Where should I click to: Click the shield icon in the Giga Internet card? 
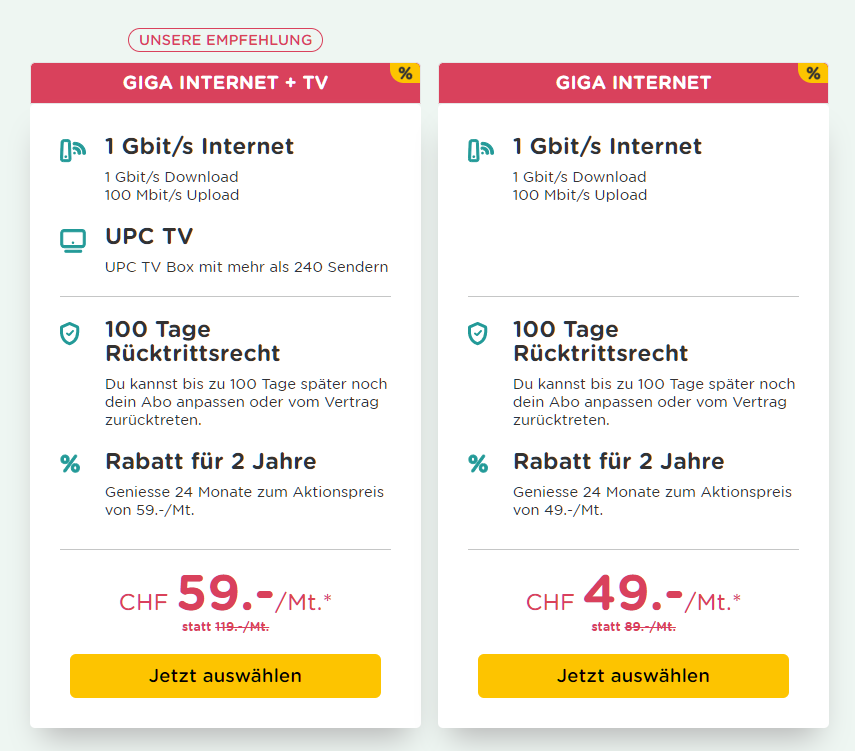478,334
